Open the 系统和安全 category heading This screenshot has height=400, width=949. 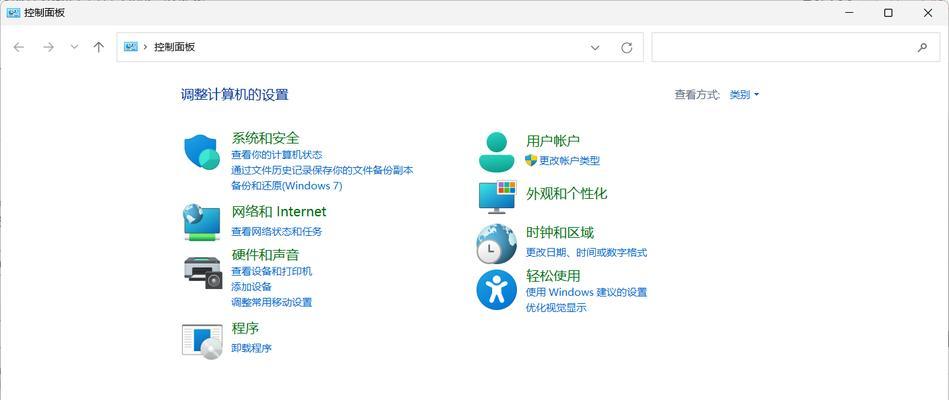(x=266, y=138)
